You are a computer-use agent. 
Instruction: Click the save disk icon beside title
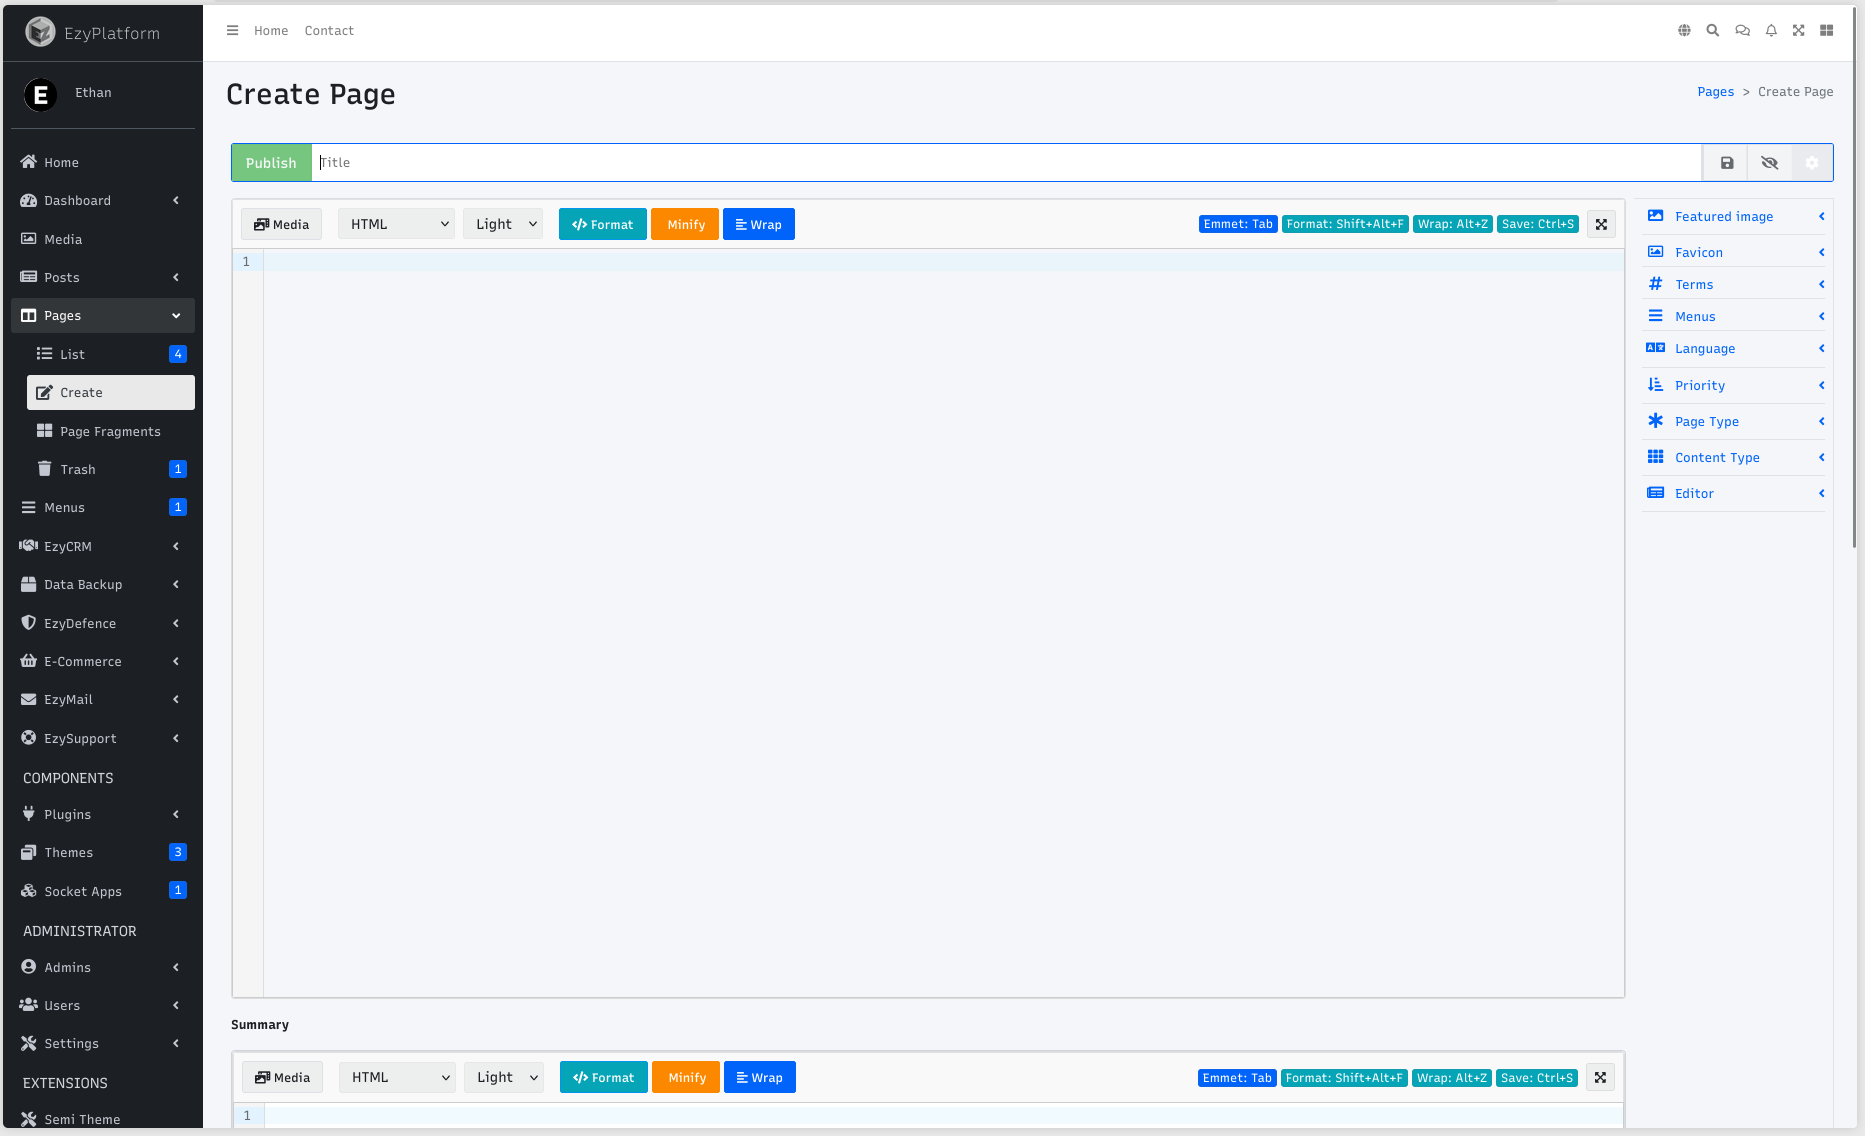pos(1726,163)
